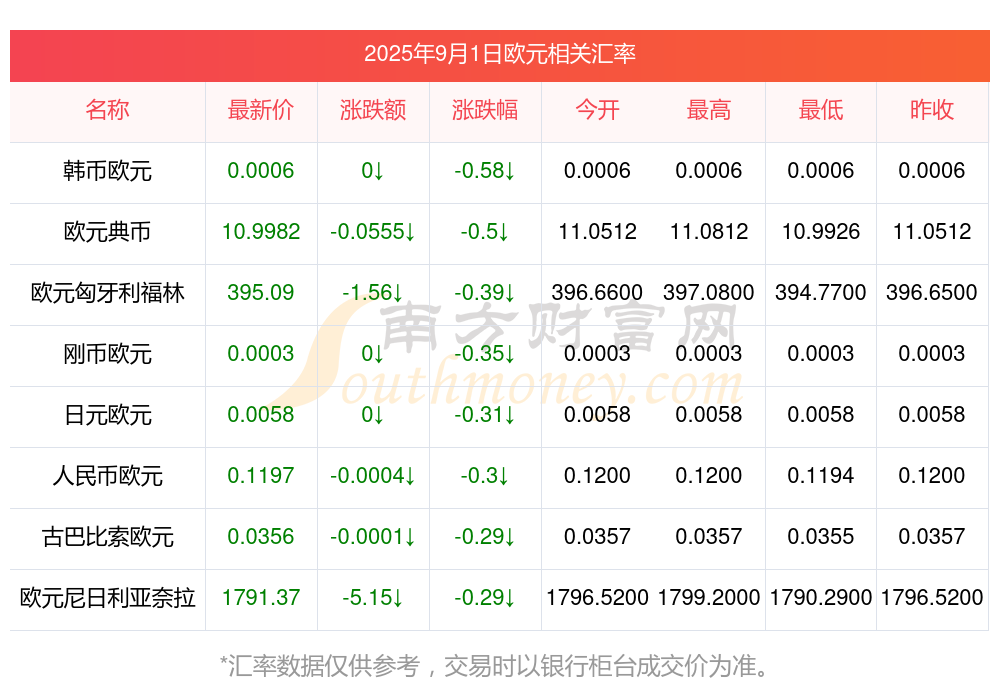Screen dimensions: 1000x698
Task: Click the percent change -0.5↓
Action: click(x=485, y=232)
